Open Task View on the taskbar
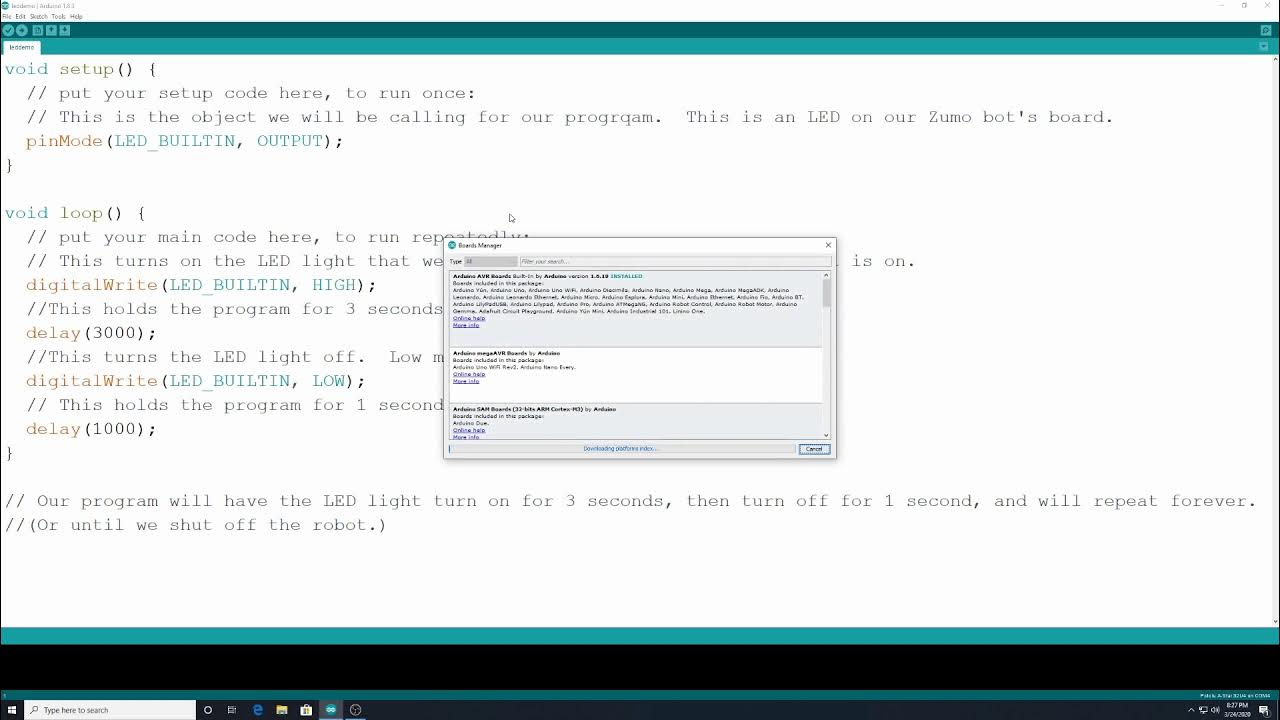 tap(232, 710)
